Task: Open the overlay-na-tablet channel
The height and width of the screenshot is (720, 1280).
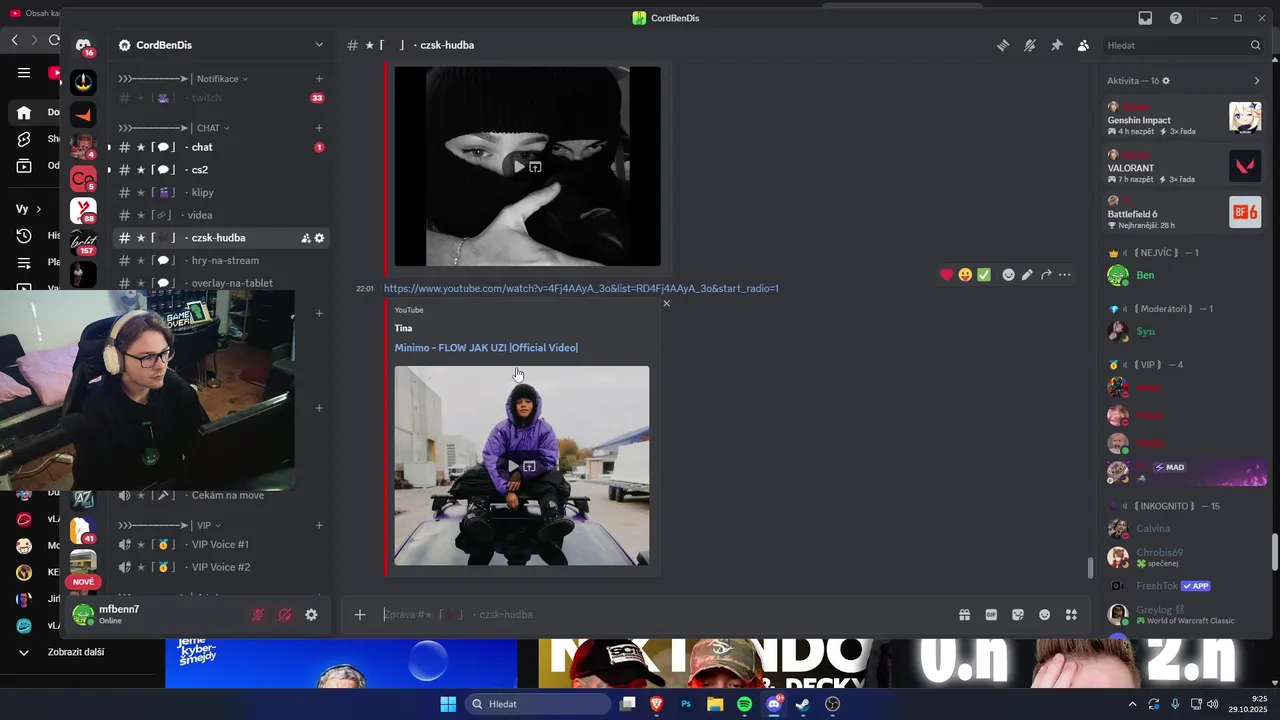Action: (221, 283)
